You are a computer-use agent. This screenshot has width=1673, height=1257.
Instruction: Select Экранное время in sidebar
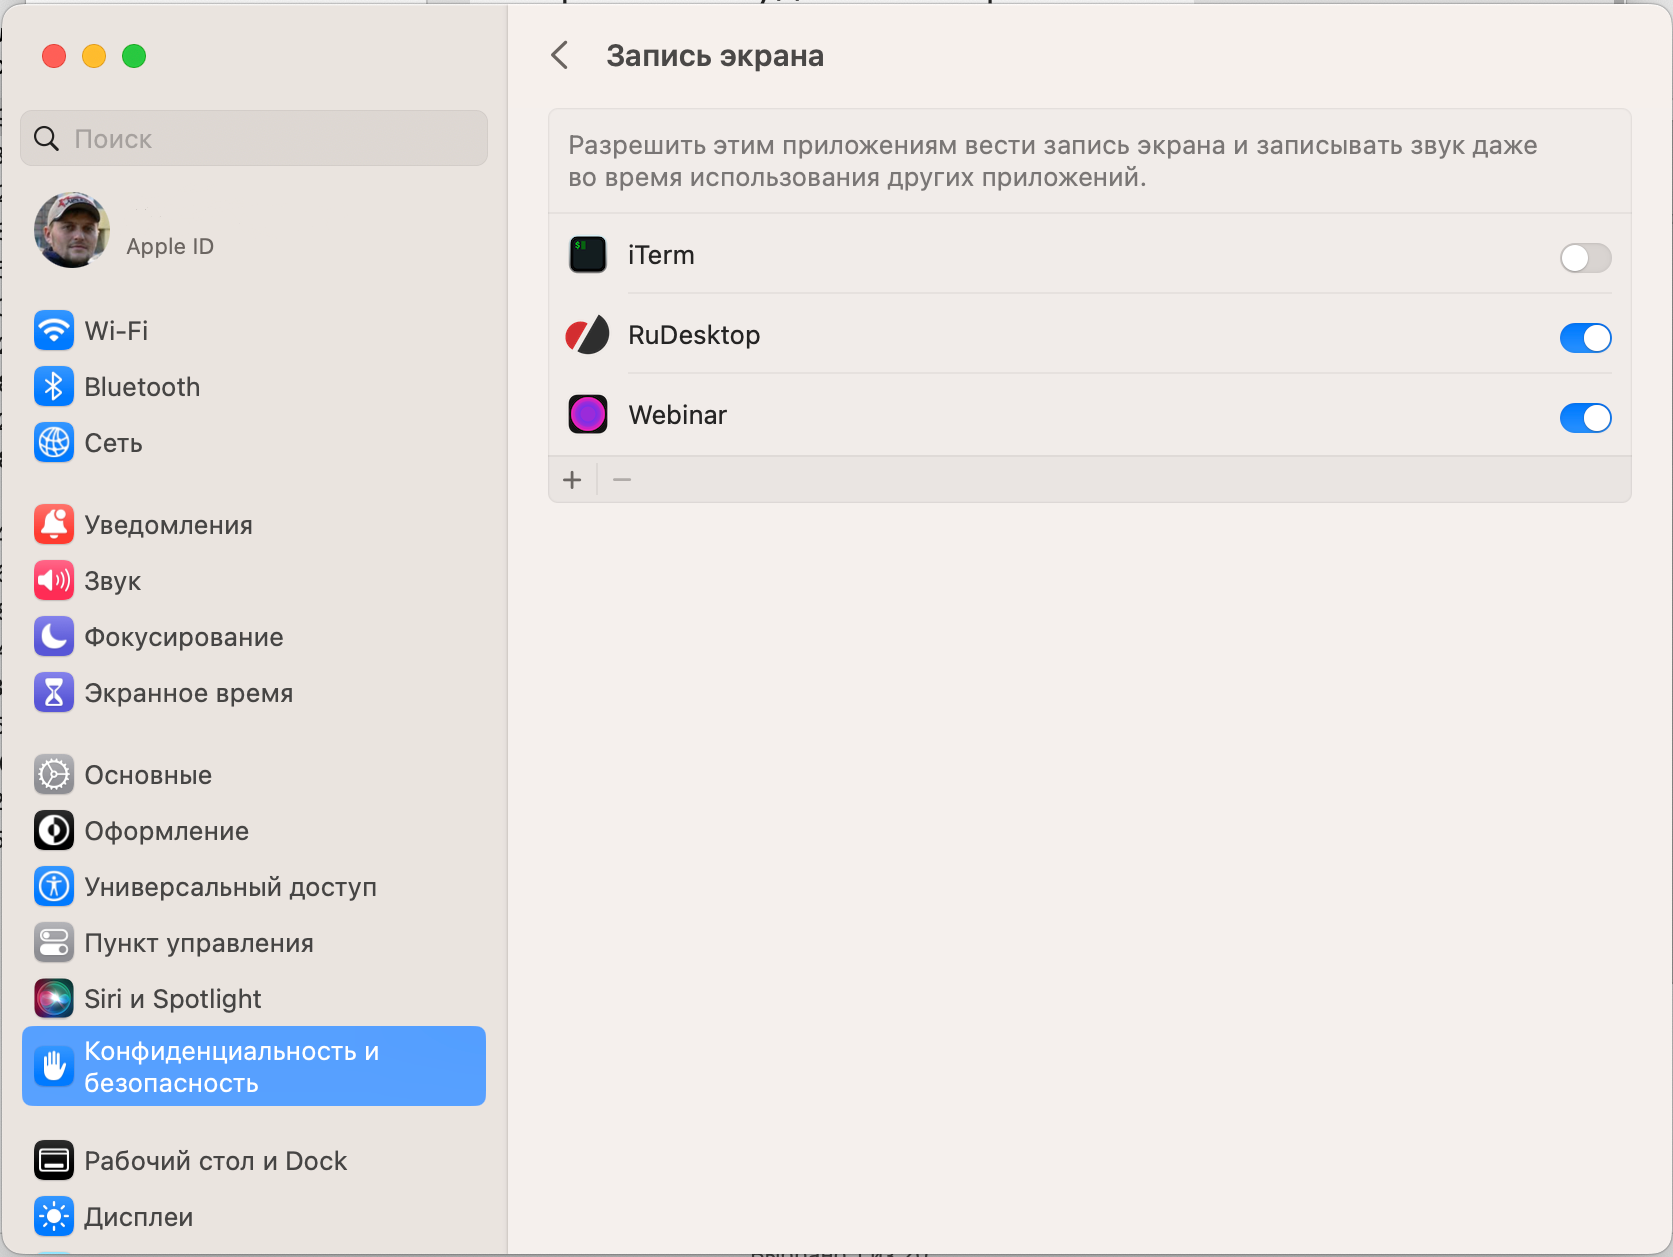pyautogui.click(x=254, y=692)
